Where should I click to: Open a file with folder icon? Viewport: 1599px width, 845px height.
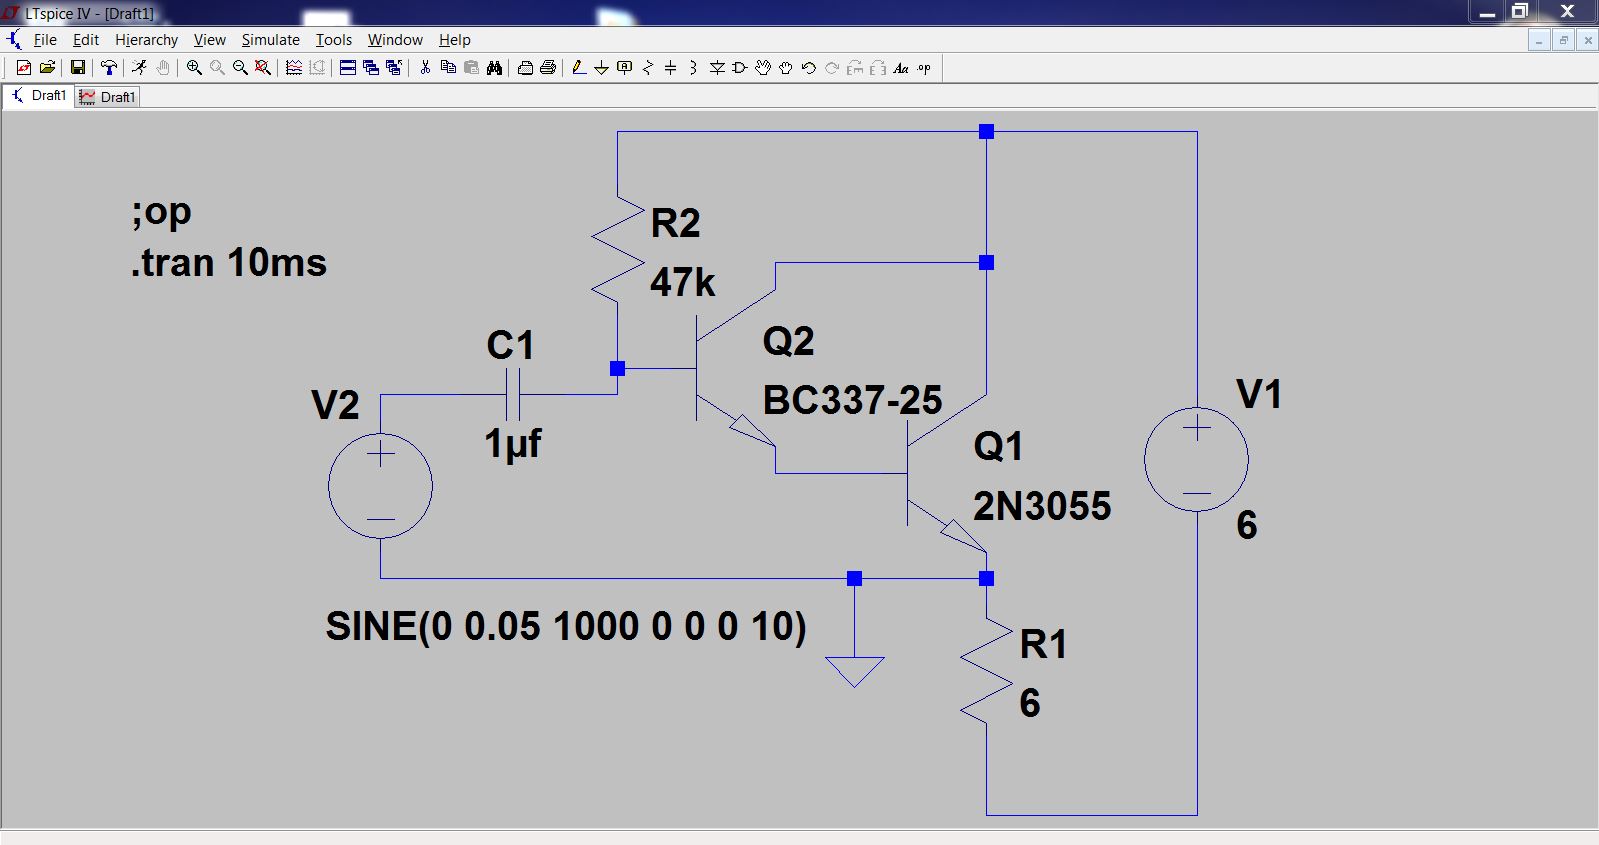pyautogui.click(x=47, y=68)
